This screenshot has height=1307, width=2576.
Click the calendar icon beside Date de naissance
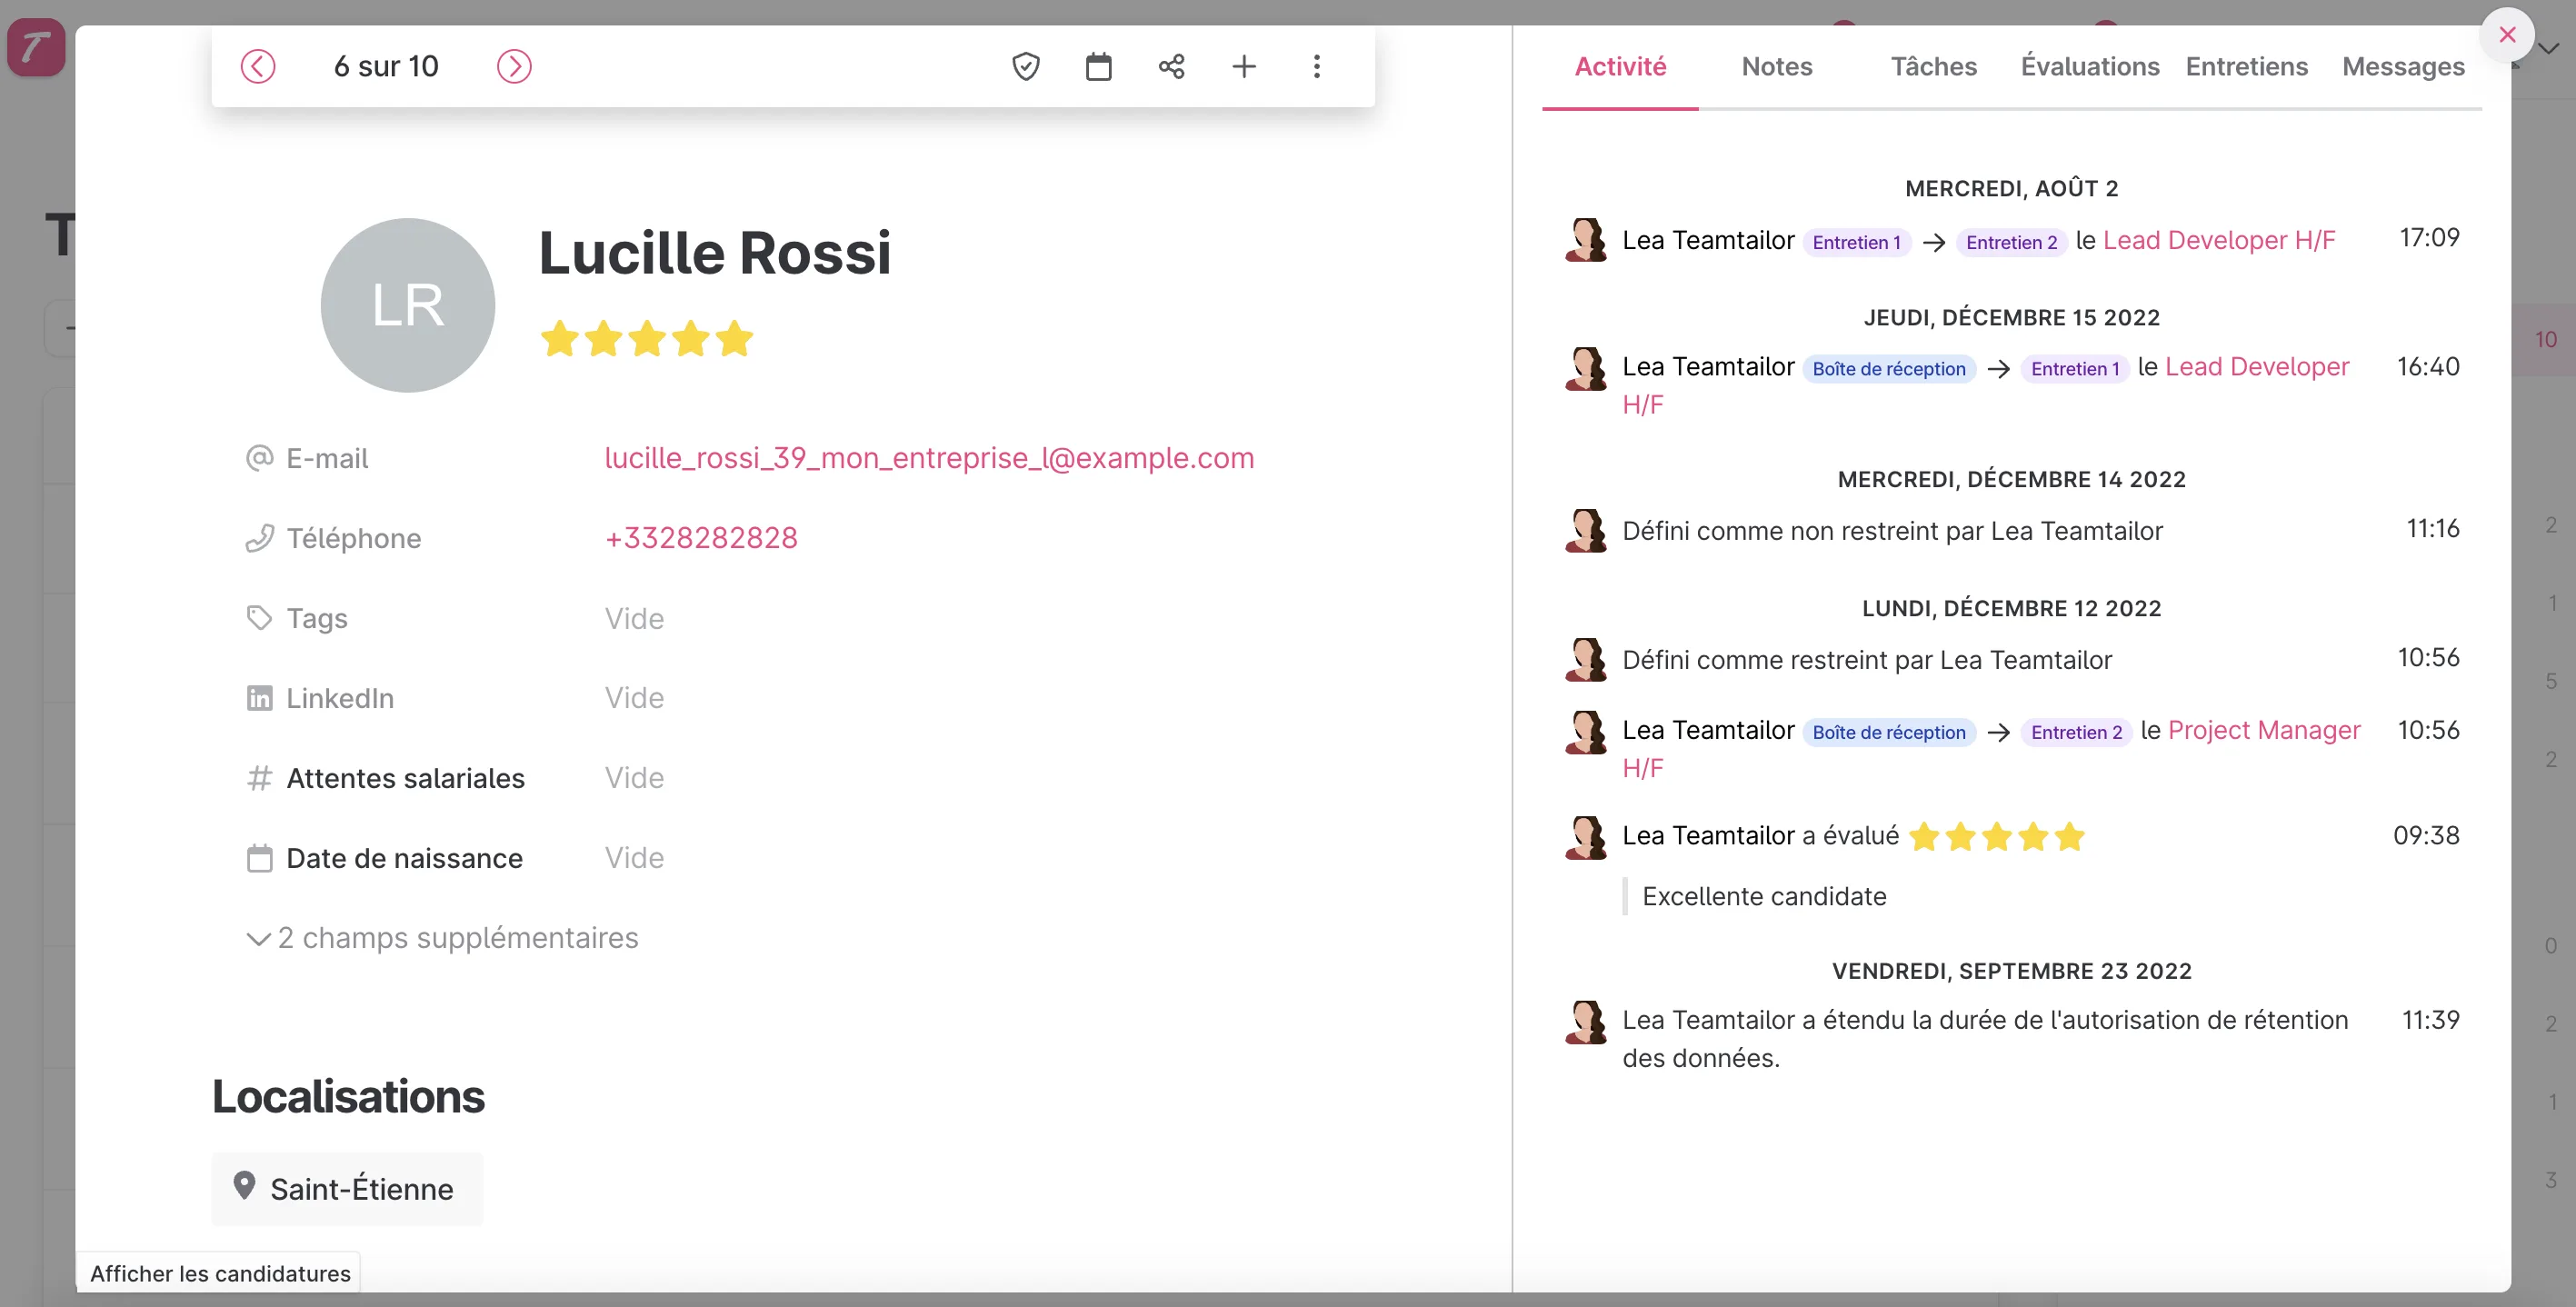pos(259,858)
